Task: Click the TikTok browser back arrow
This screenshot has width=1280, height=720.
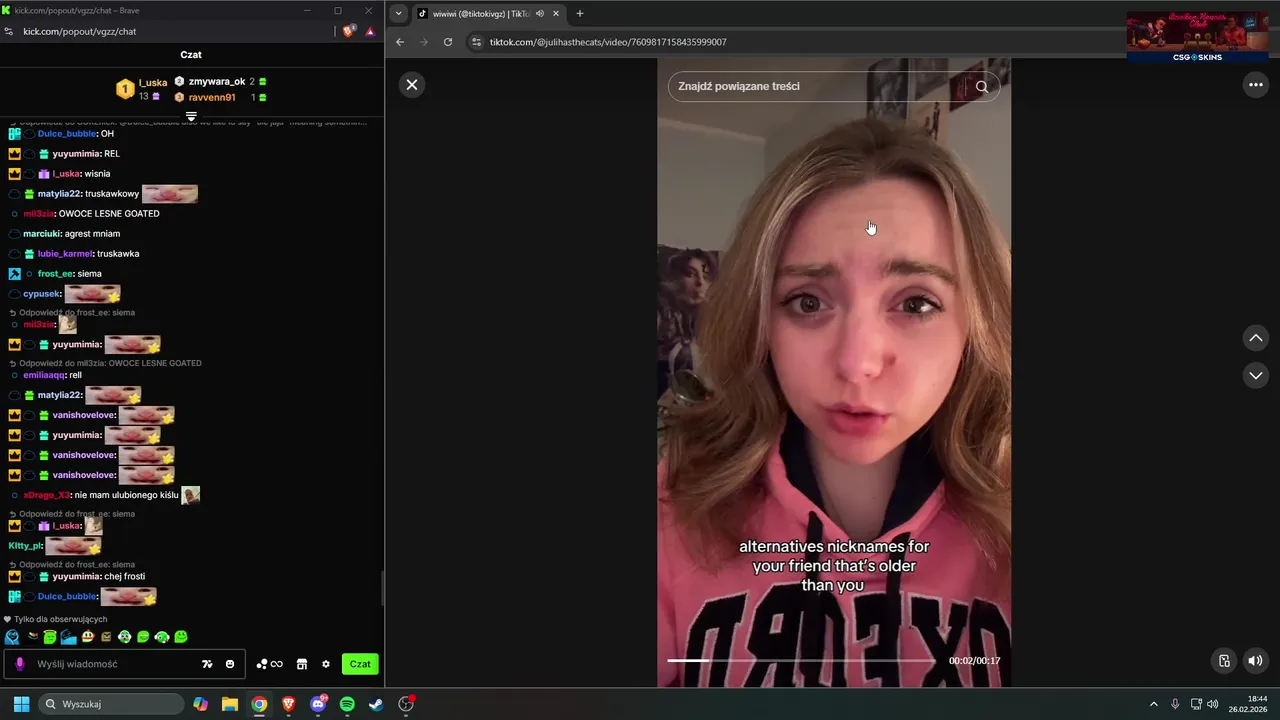Action: pyautogui.click(x=400, y=42)
